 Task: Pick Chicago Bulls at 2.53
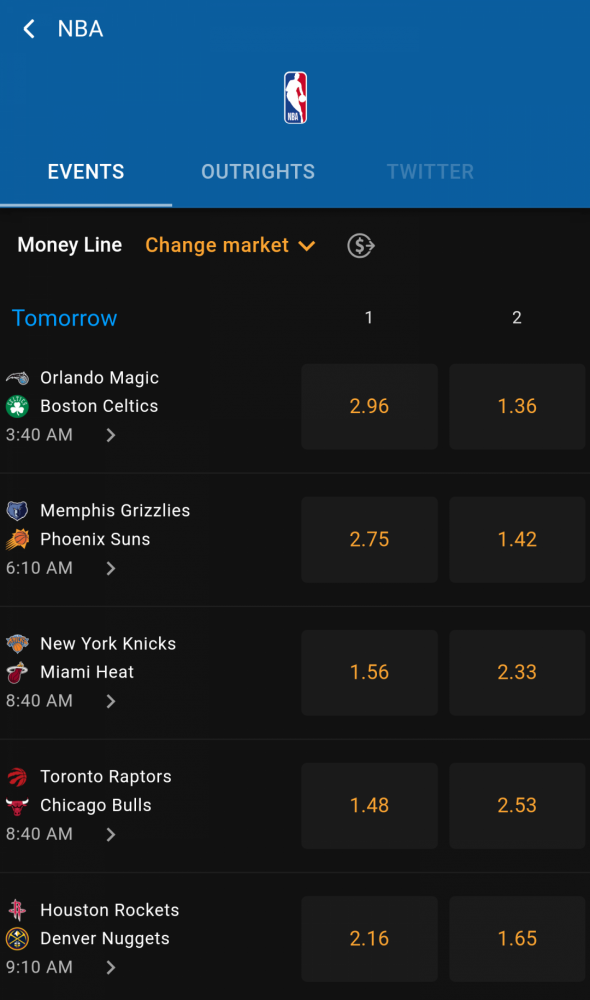click(x=517, y=805)
